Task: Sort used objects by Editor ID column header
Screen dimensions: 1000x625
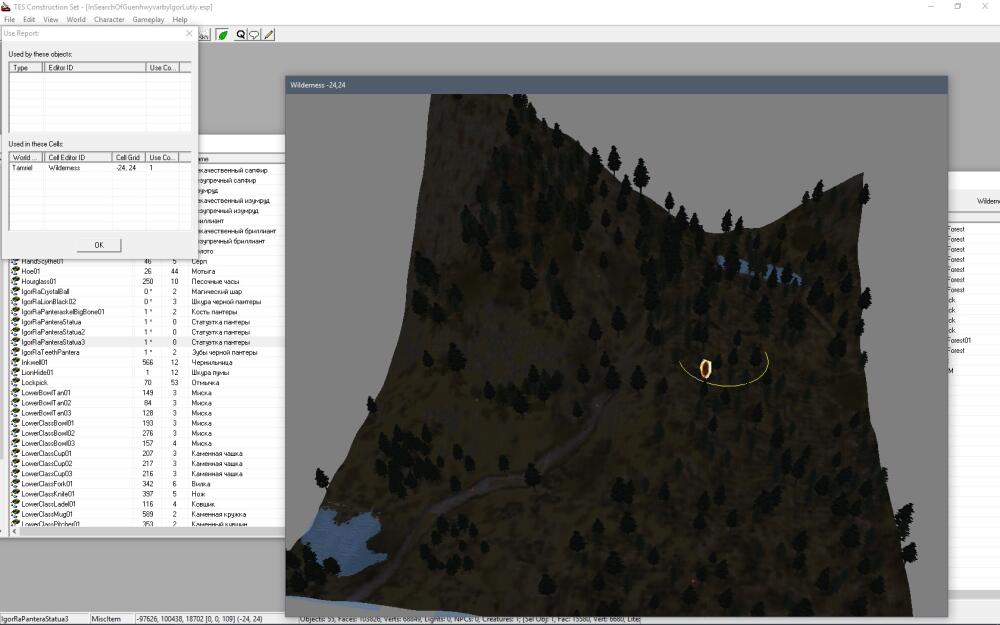Action: click(94, 67)
